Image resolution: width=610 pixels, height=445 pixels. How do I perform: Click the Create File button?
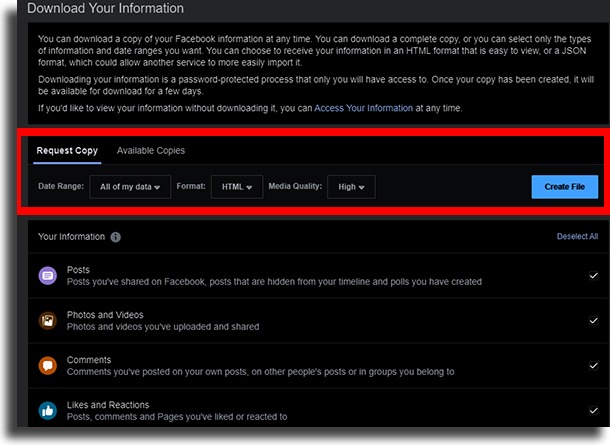point(564,187)
